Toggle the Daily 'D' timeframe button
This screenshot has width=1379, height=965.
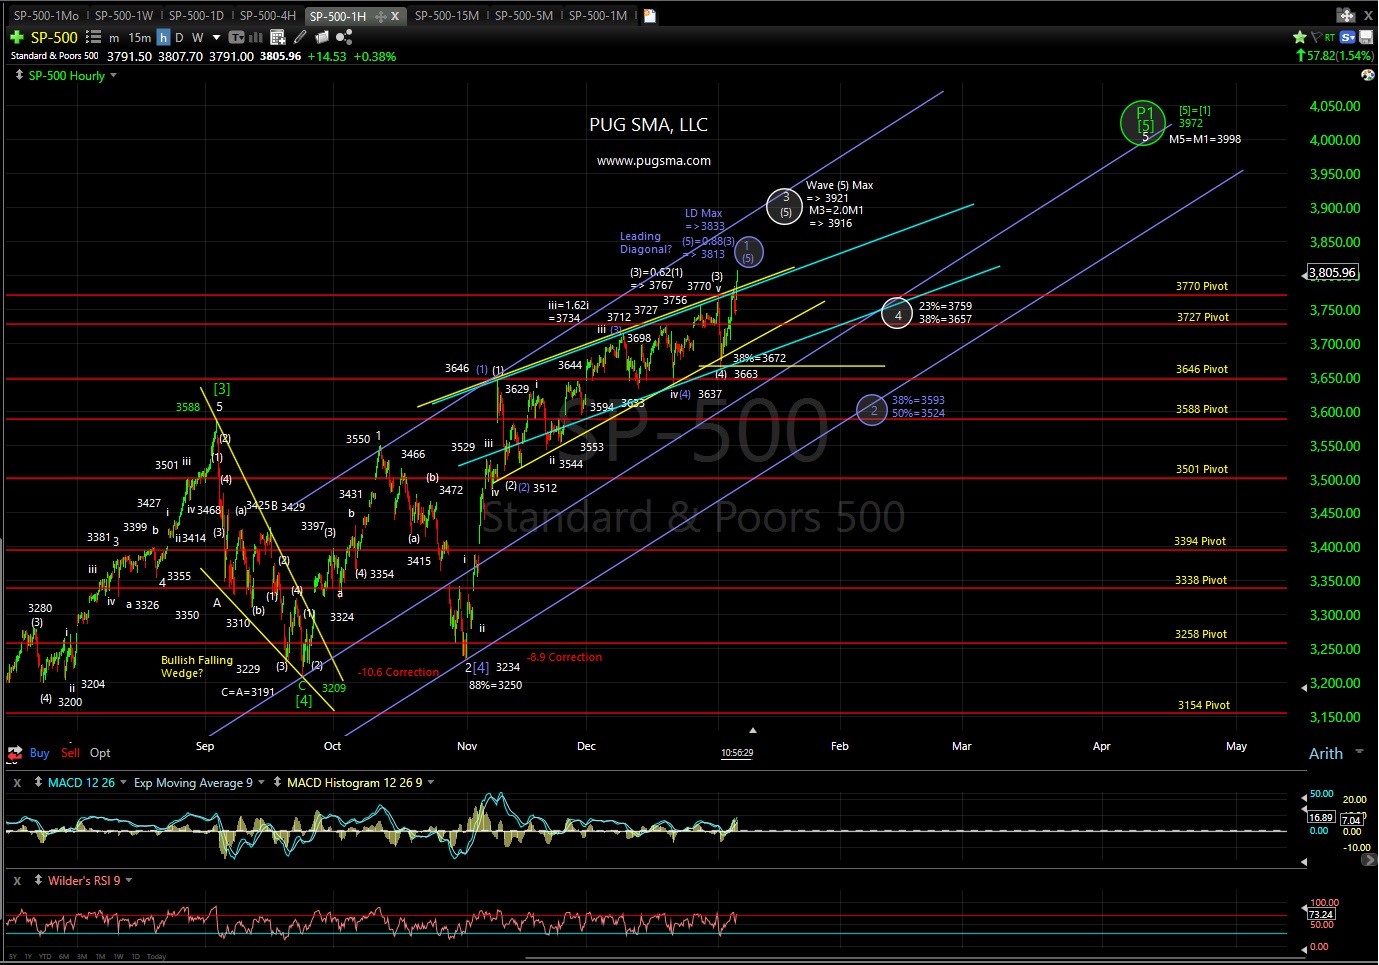[x=180, y=37]
